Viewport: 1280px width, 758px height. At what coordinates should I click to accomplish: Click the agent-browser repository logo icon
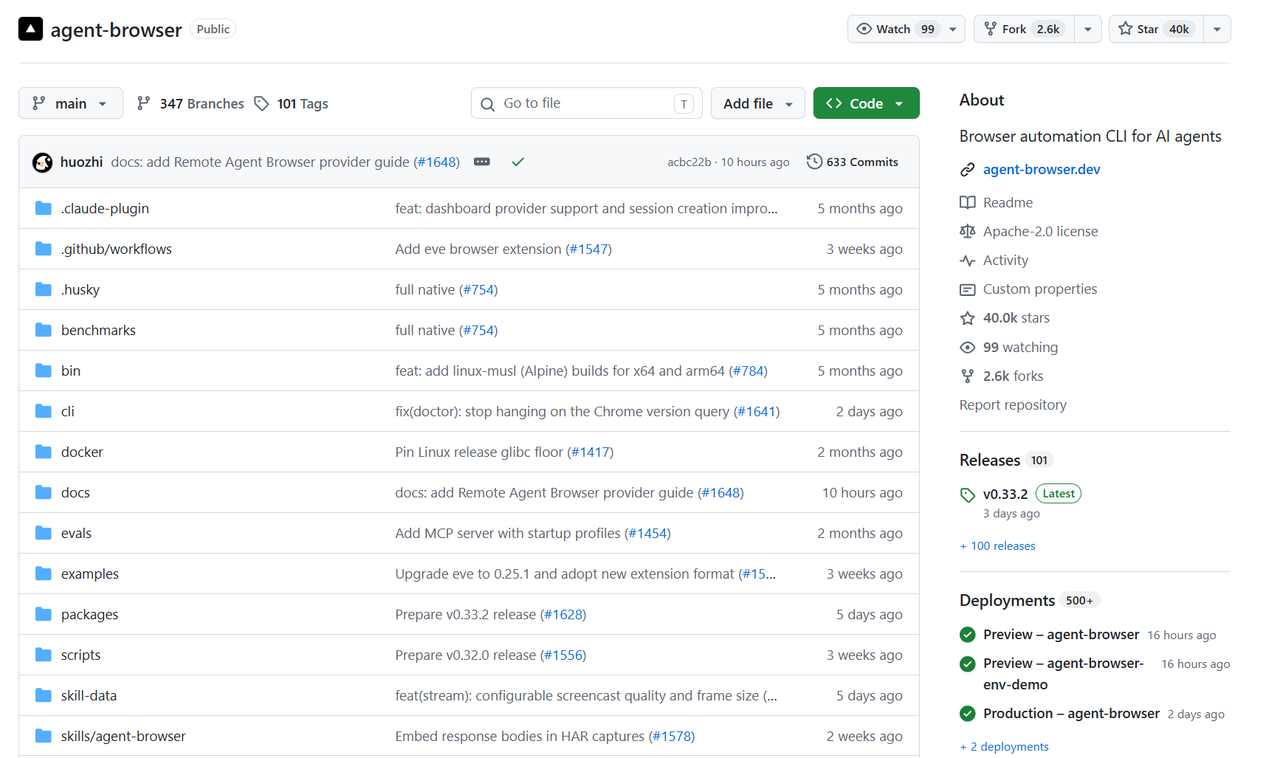click(31, 29)
